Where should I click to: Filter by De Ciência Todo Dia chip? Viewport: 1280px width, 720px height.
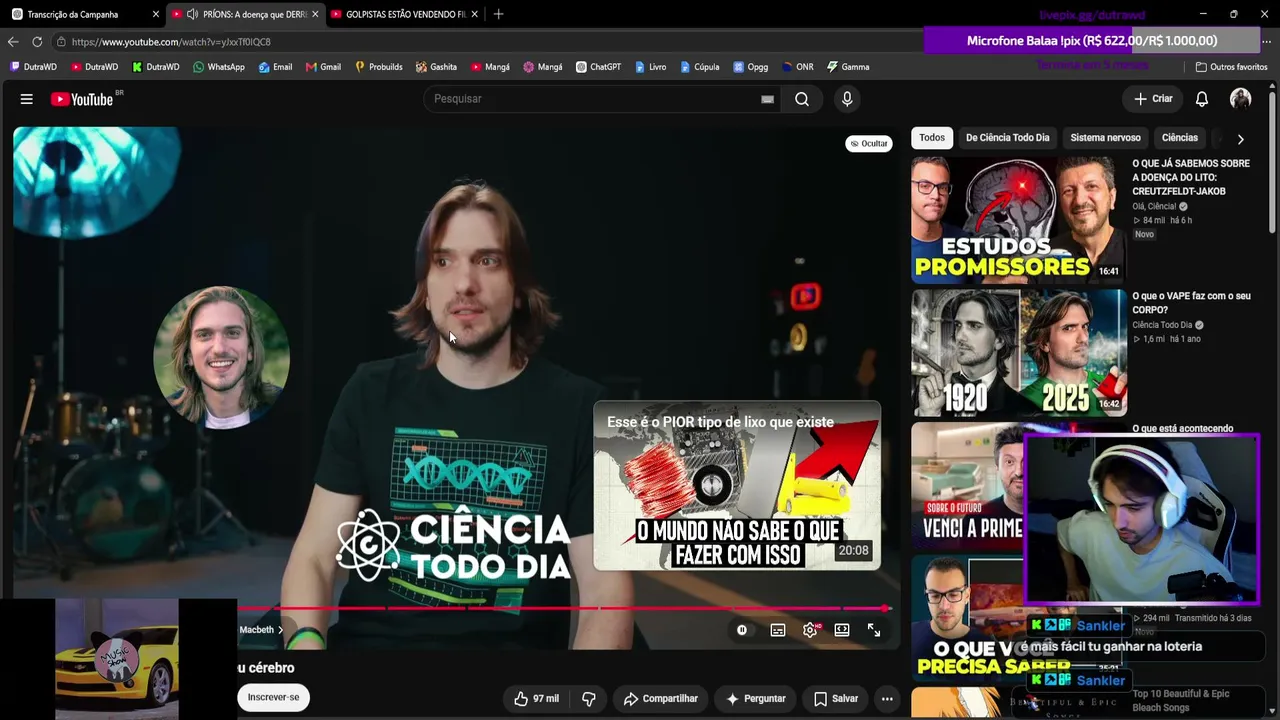tap(1008, 138)
